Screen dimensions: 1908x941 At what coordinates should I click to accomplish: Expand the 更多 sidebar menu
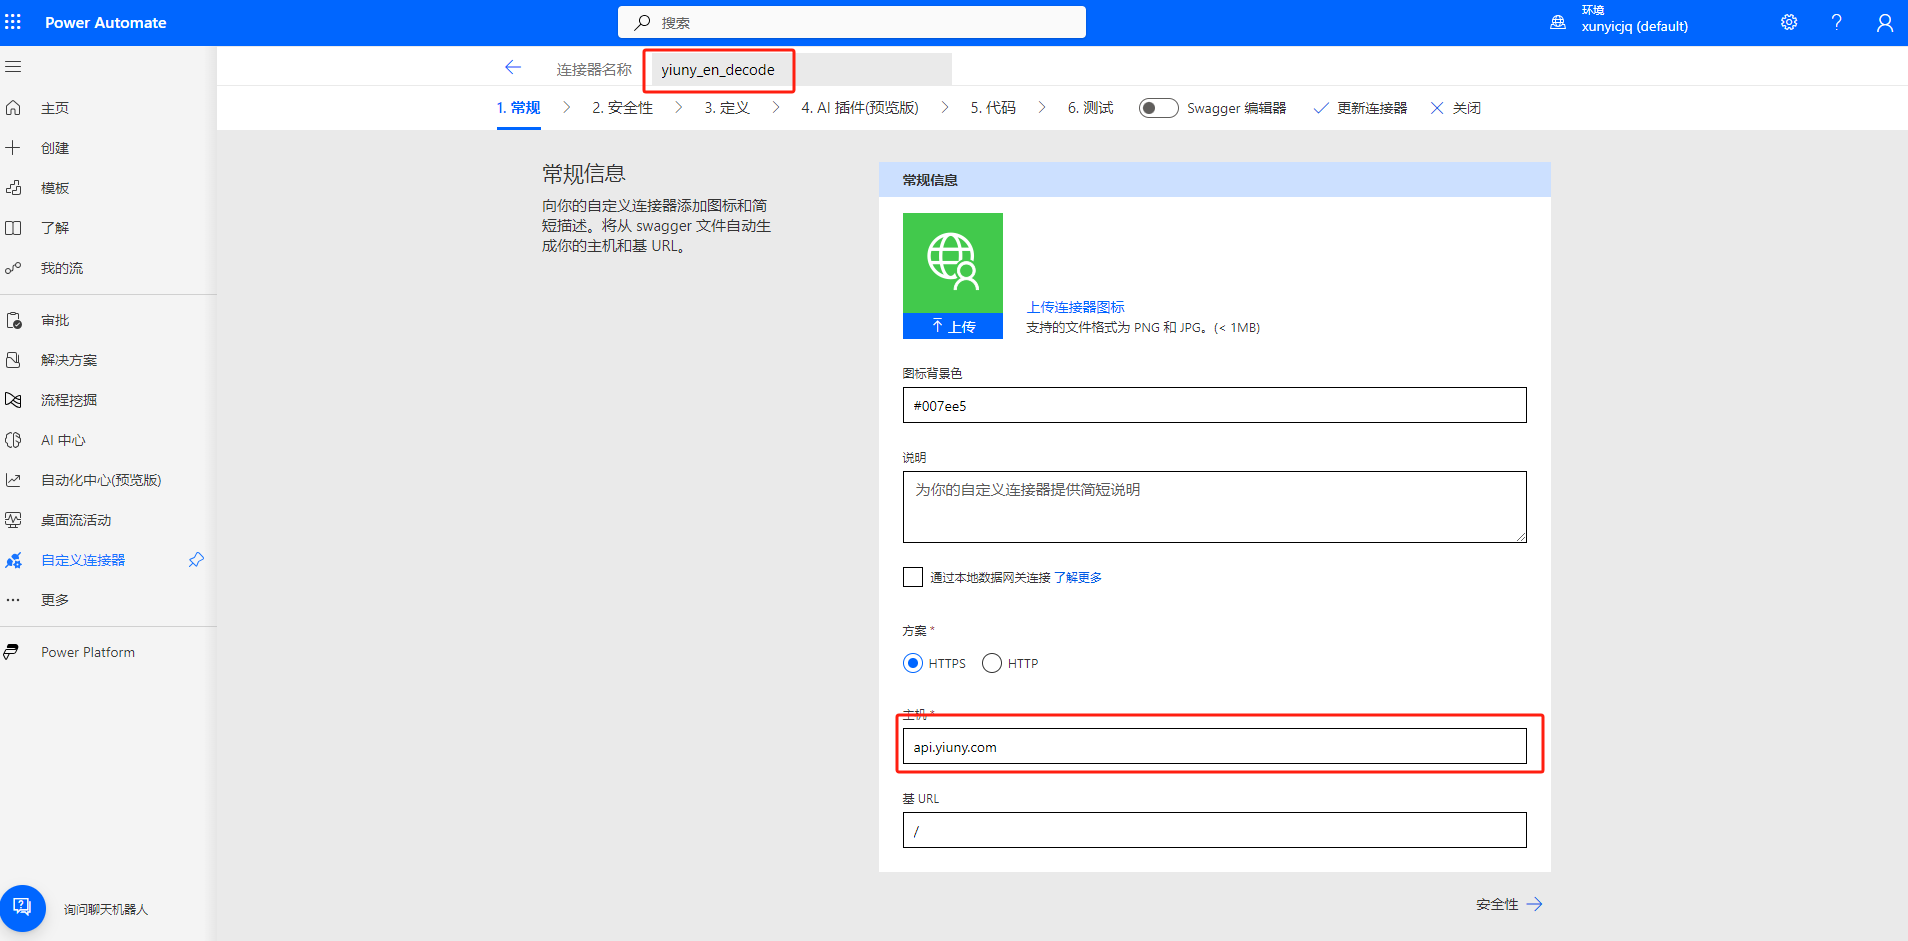(x=55, y=600)
